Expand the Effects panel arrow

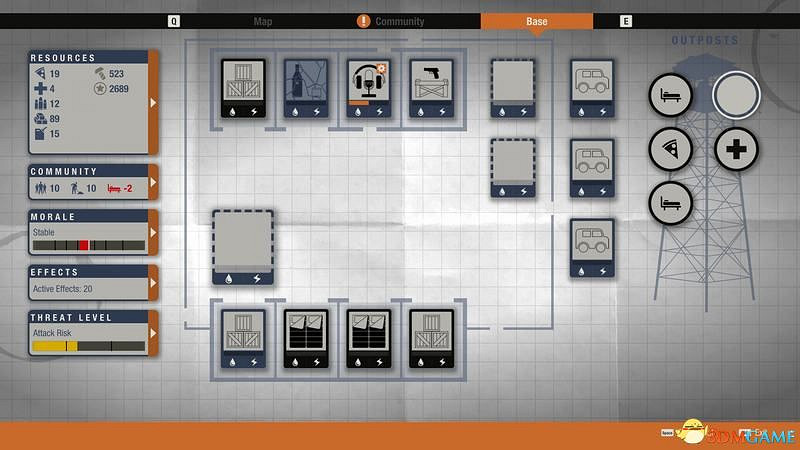(x=153, y=283)
